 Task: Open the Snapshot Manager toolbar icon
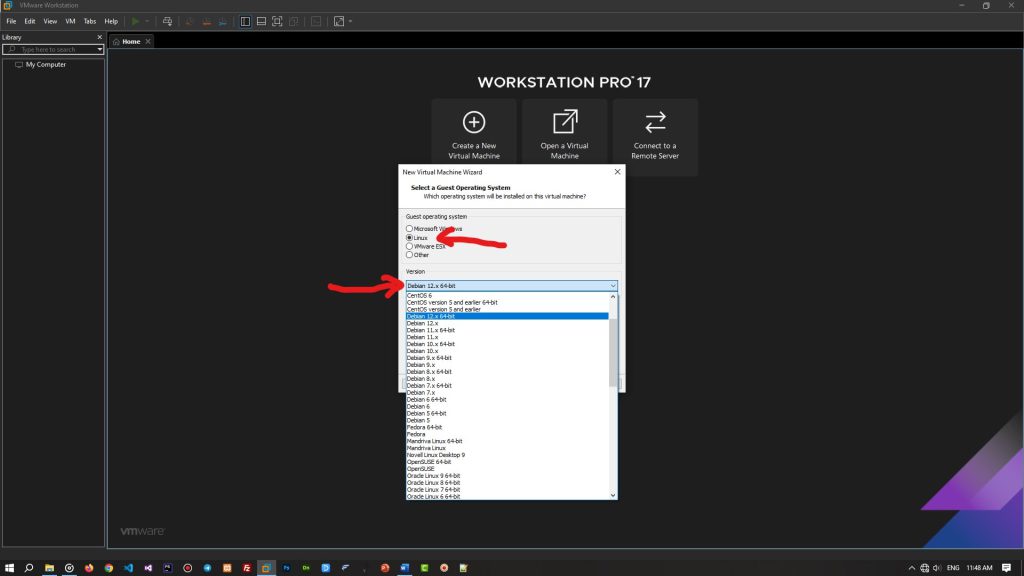coord(224,20)
